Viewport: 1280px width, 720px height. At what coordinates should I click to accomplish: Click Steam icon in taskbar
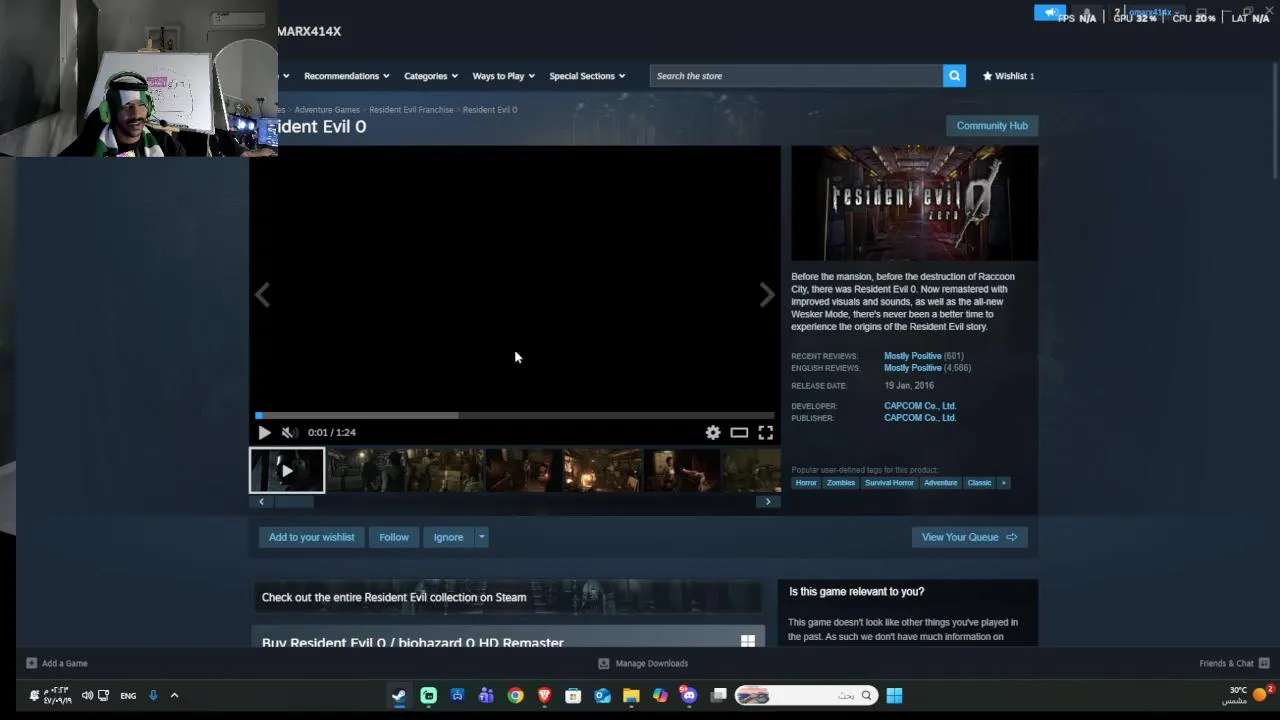(399, 696)
